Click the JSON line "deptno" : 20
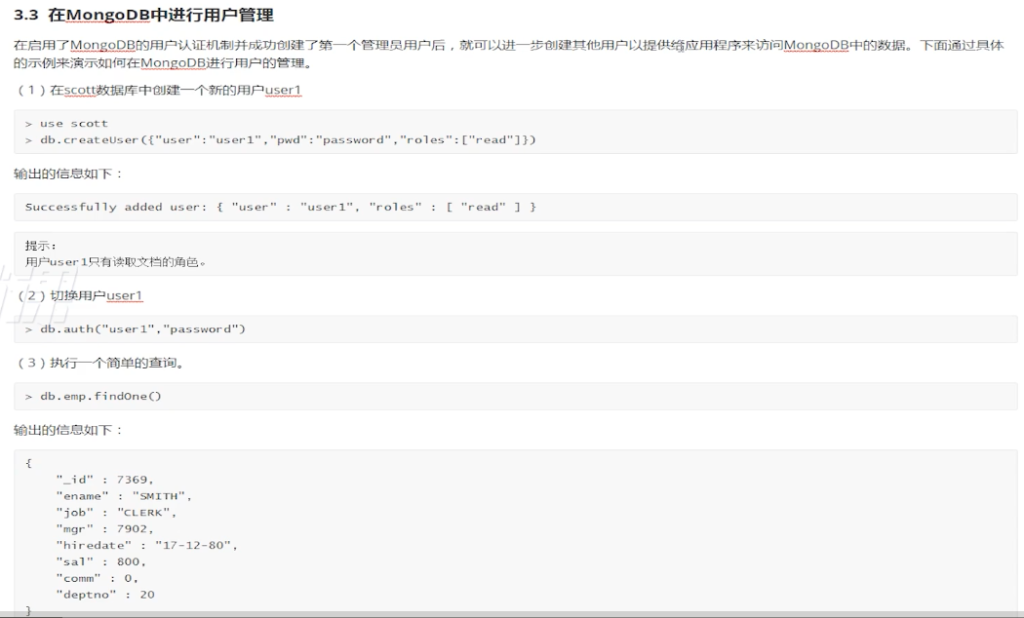The width and height of the screenshot is (1024, 618). pyautogui.click(x=105, y=594)
